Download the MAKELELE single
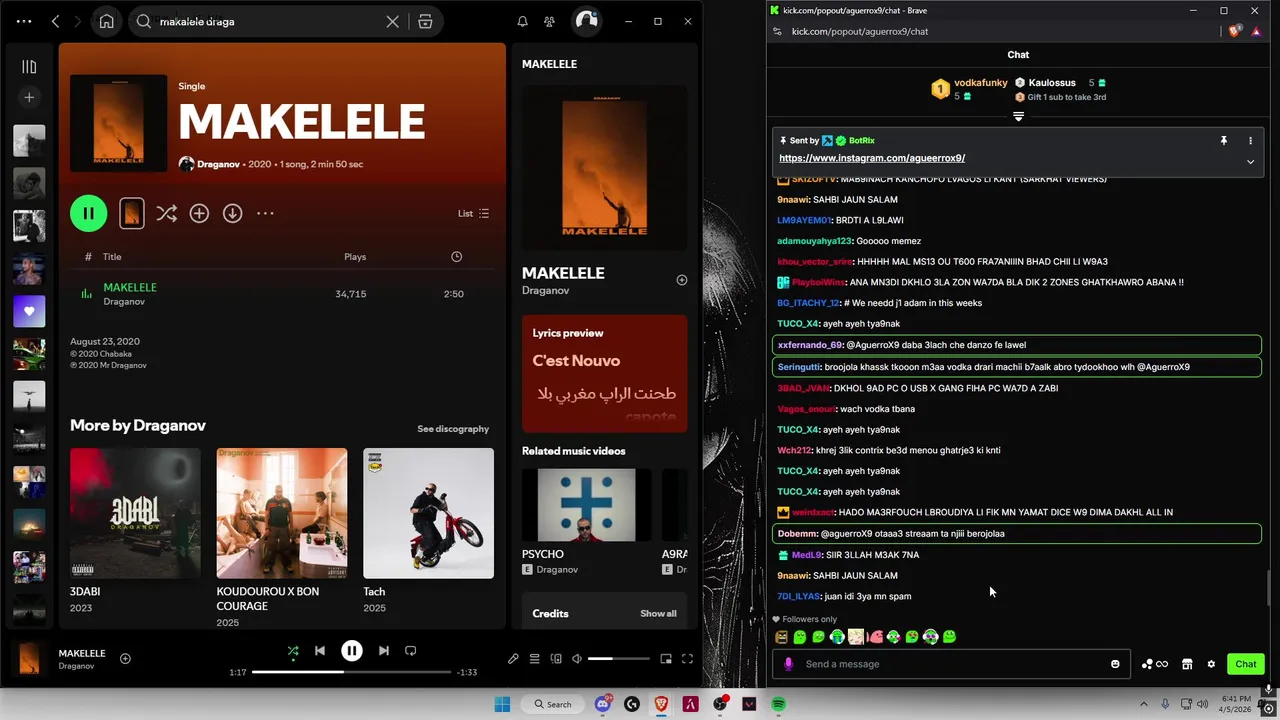The image size is (1280, 720). tap(232, 213)
